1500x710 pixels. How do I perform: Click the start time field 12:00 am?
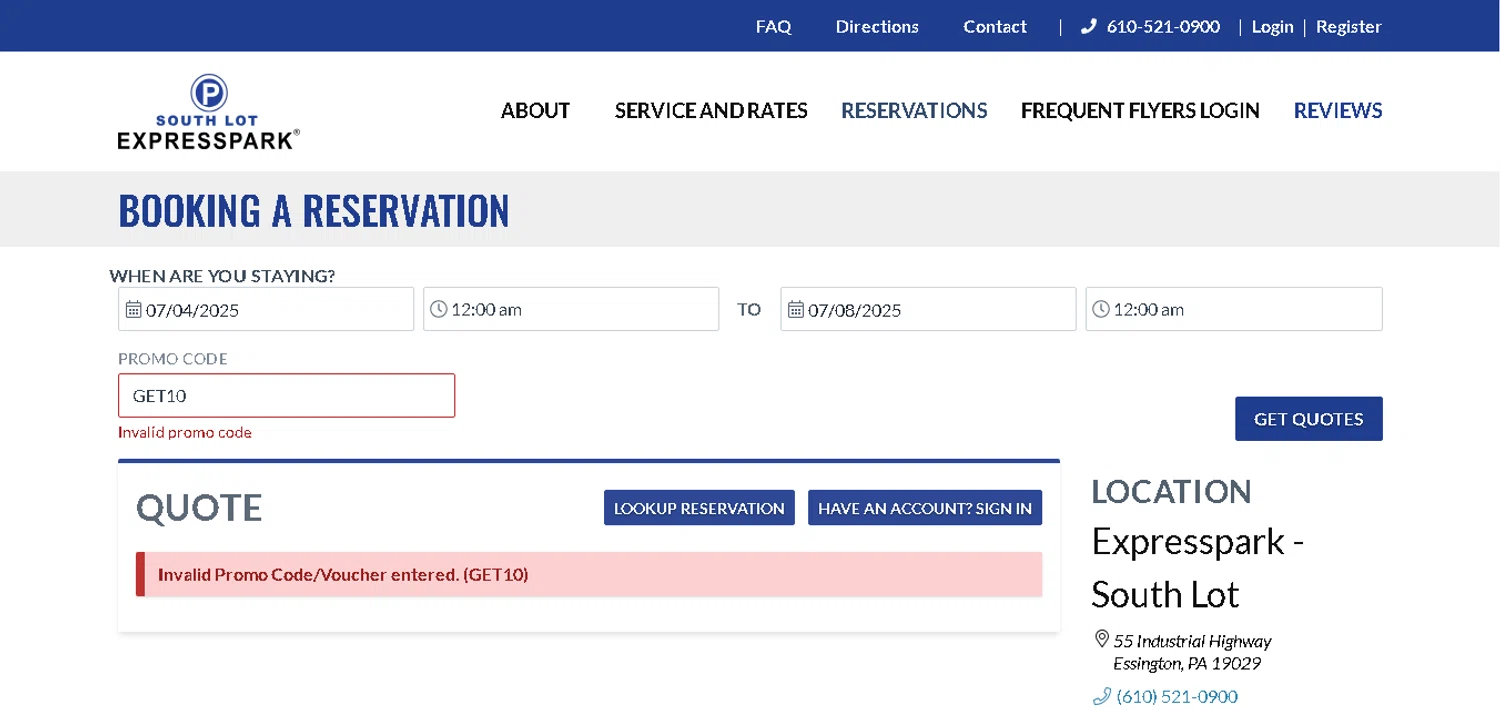(571, 309)
